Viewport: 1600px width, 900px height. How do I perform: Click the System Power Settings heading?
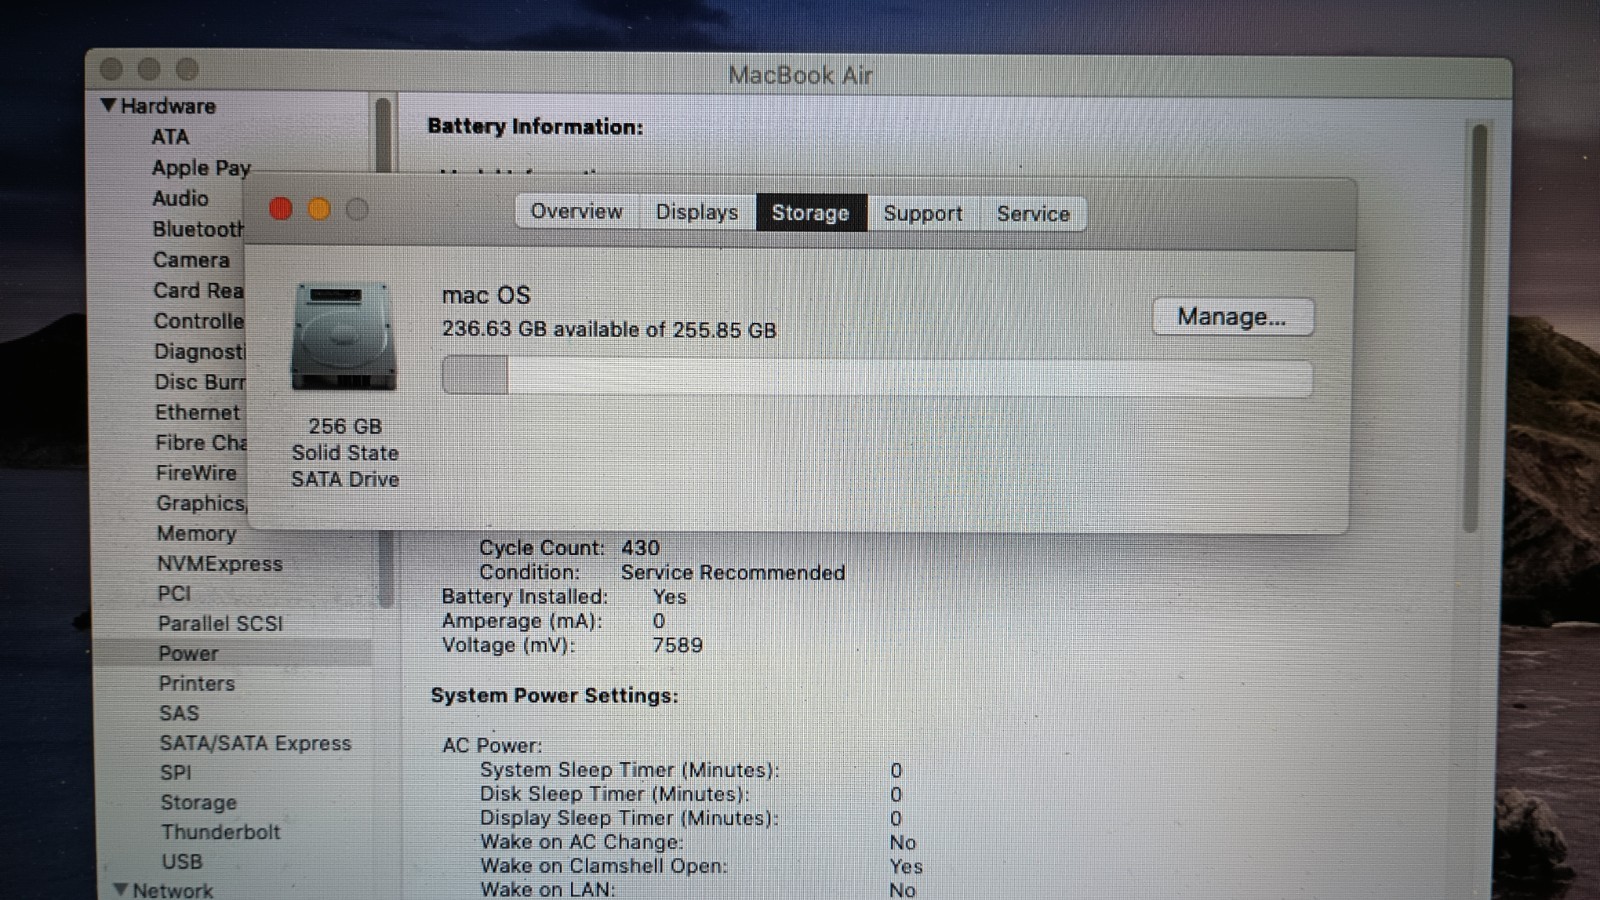pyautogui.click(x=554, y=695)
